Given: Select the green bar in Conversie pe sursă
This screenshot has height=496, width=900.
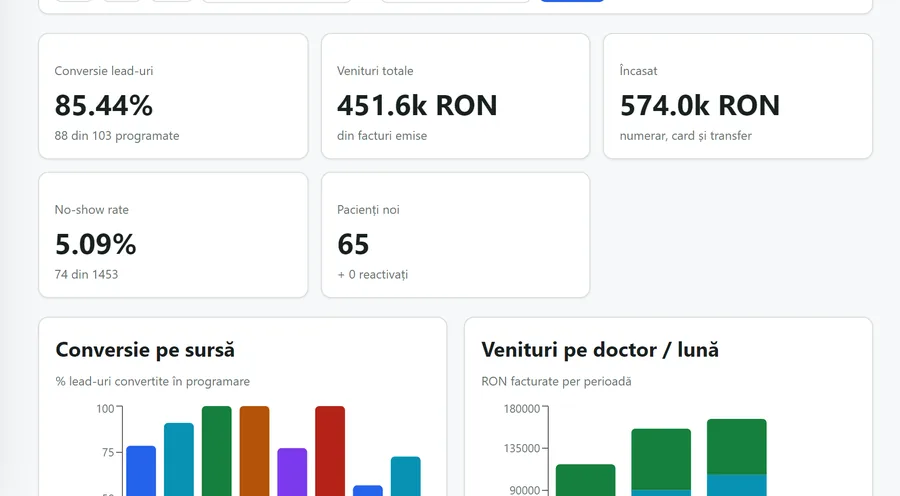Looking at the screenshot, I should click(x=216, y=451).
